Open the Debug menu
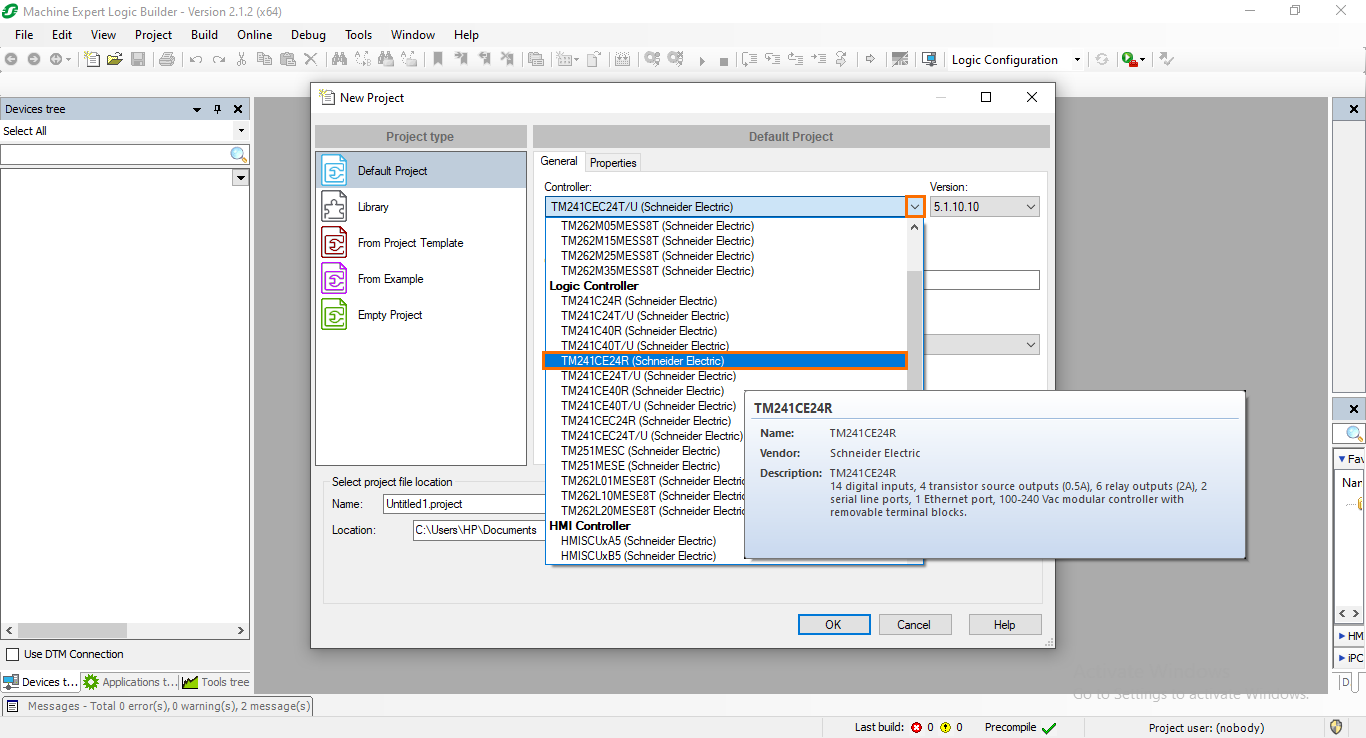 point(308,34)
